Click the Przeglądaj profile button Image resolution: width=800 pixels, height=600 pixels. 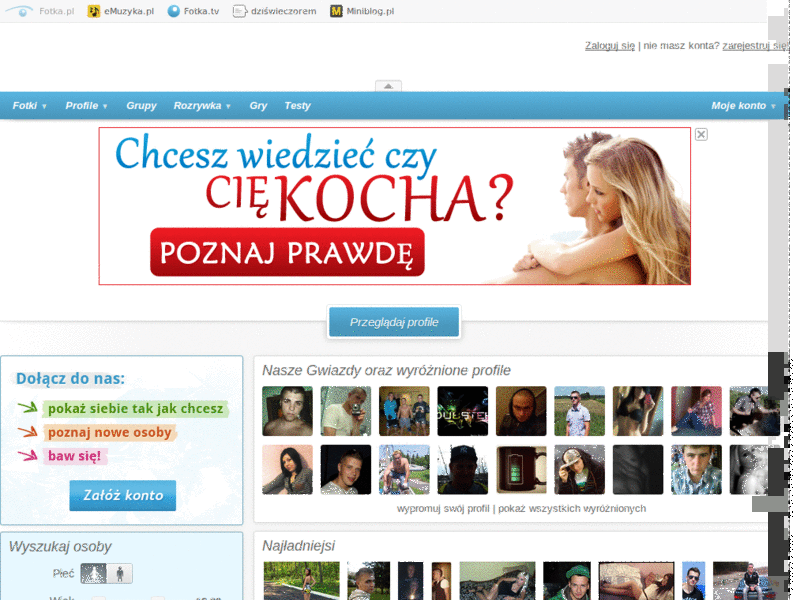pyautogui.click(x=394, y=322)
